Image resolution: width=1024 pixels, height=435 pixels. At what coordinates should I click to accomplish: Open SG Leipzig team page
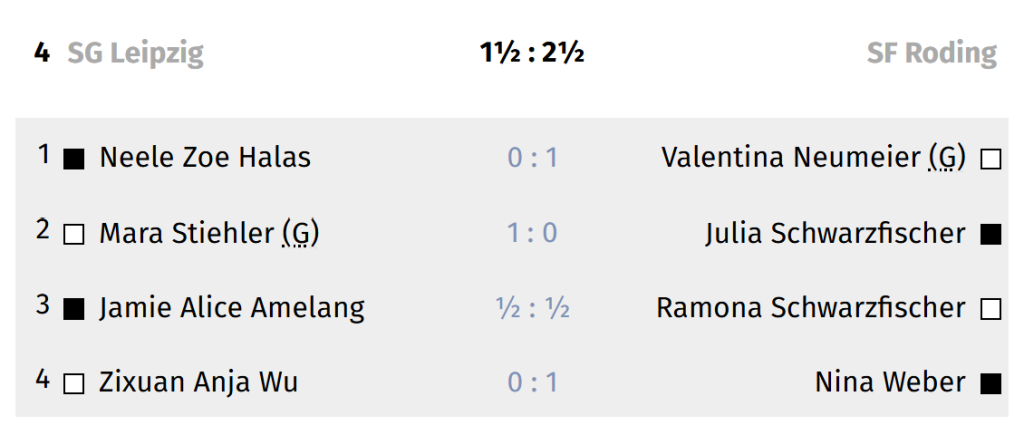(x=135, y=53)
